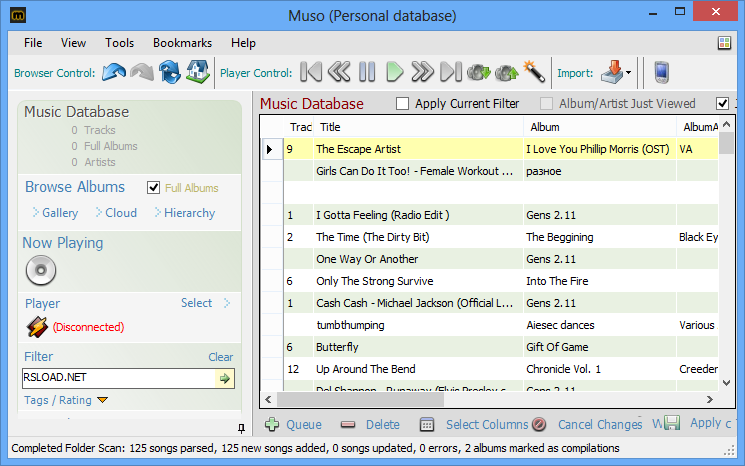The width and height of the screenshot is (745, 466).
Task: Click the magic wand icon
Action: (534, 72)
